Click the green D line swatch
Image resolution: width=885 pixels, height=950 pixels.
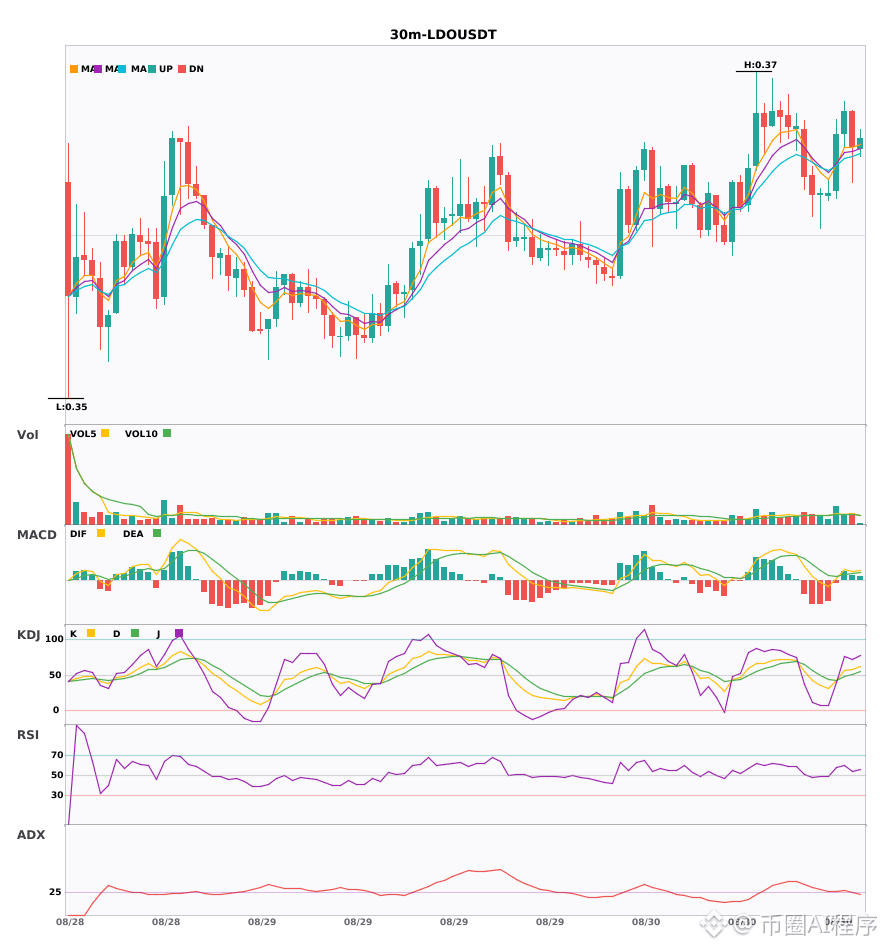click(x=135, y=633)
